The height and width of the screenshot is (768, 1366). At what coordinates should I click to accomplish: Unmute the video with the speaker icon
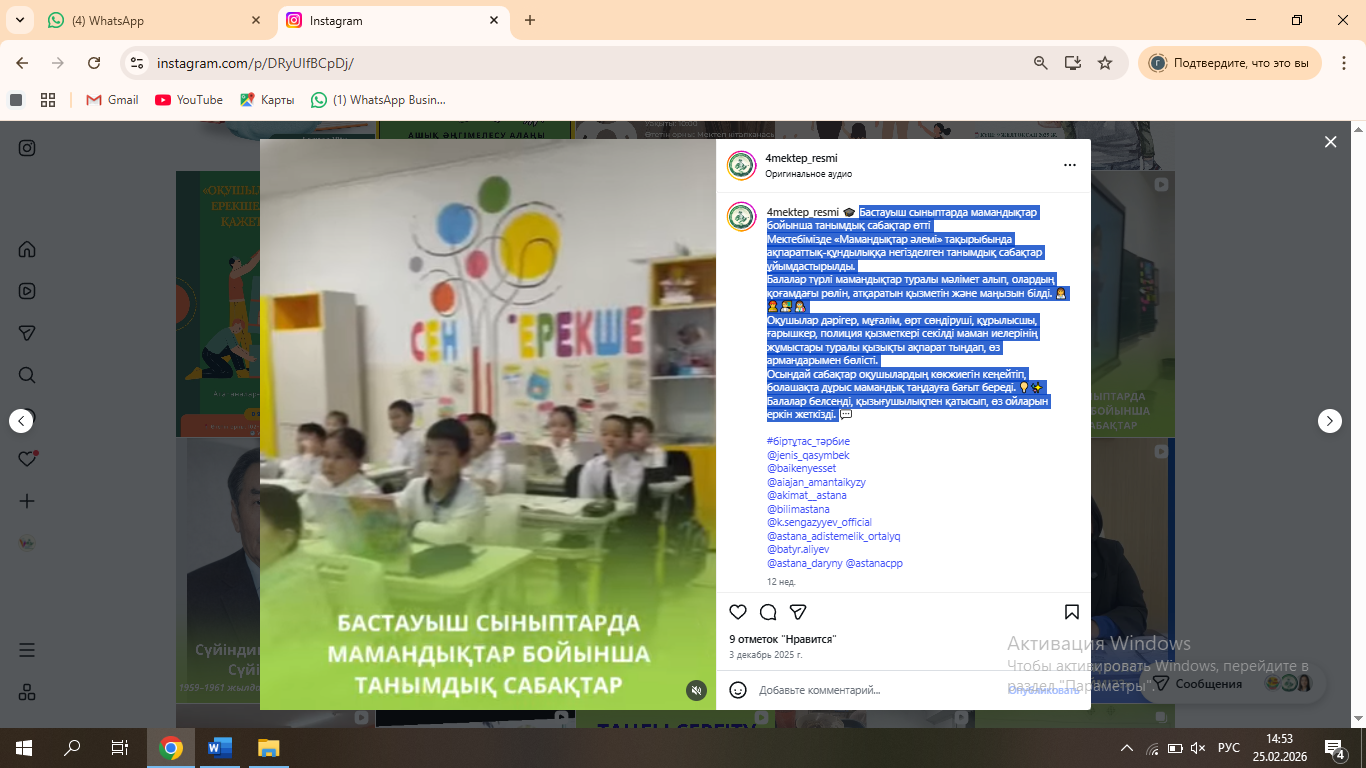click(x=696, y=690)
